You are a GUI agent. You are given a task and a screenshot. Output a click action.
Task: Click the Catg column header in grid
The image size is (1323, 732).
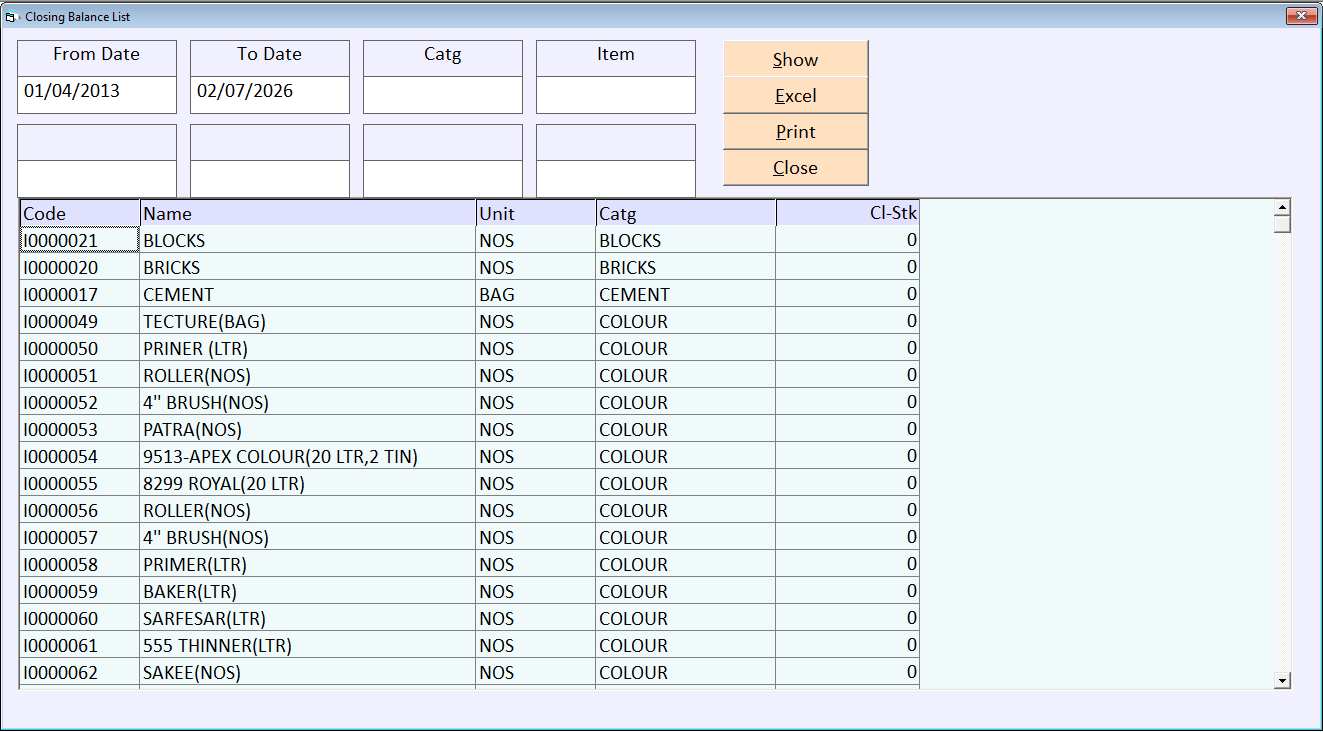686,213
